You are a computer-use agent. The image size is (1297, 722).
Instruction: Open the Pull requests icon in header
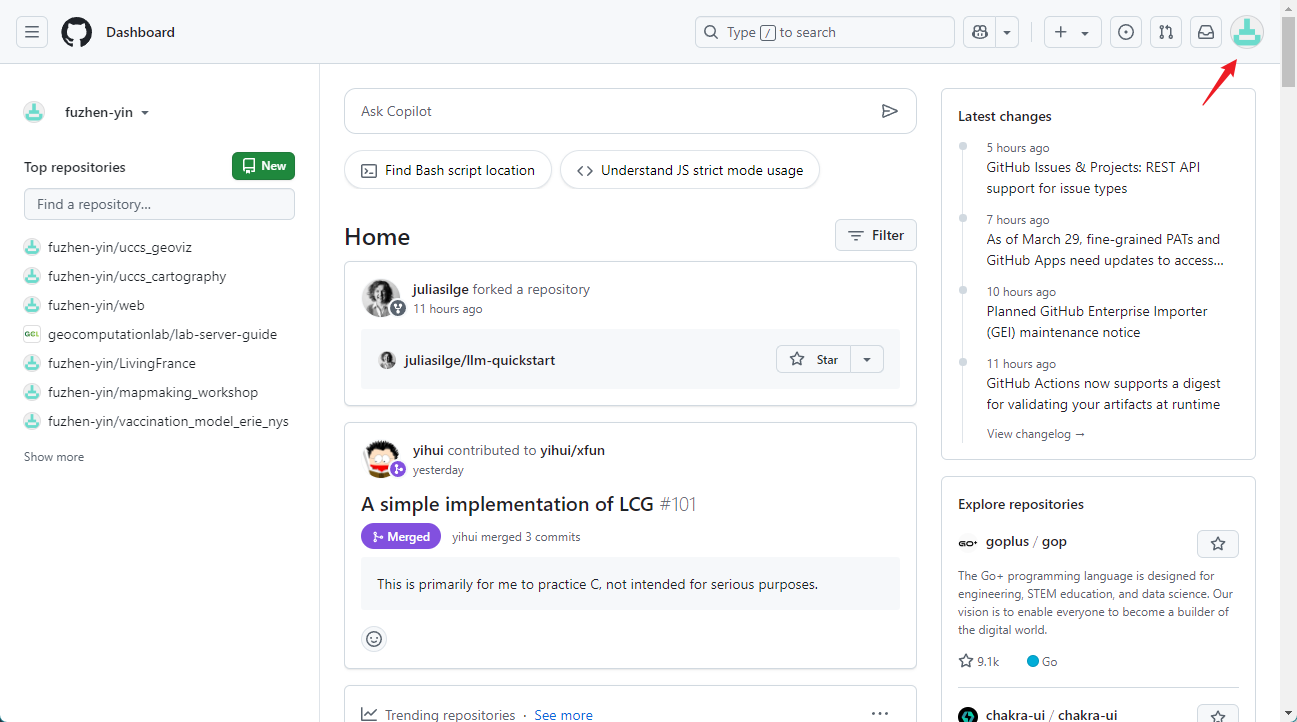tap(1166, 32)
